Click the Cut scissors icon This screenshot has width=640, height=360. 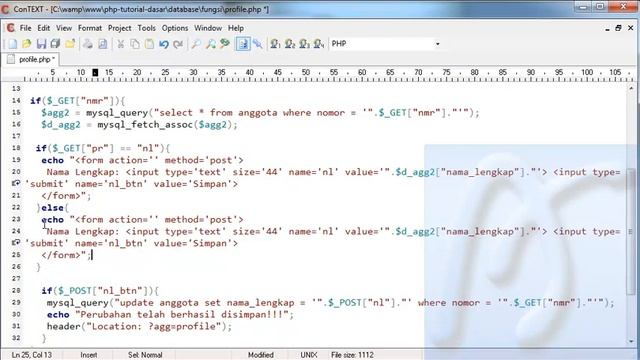click(x=120, y=44)
